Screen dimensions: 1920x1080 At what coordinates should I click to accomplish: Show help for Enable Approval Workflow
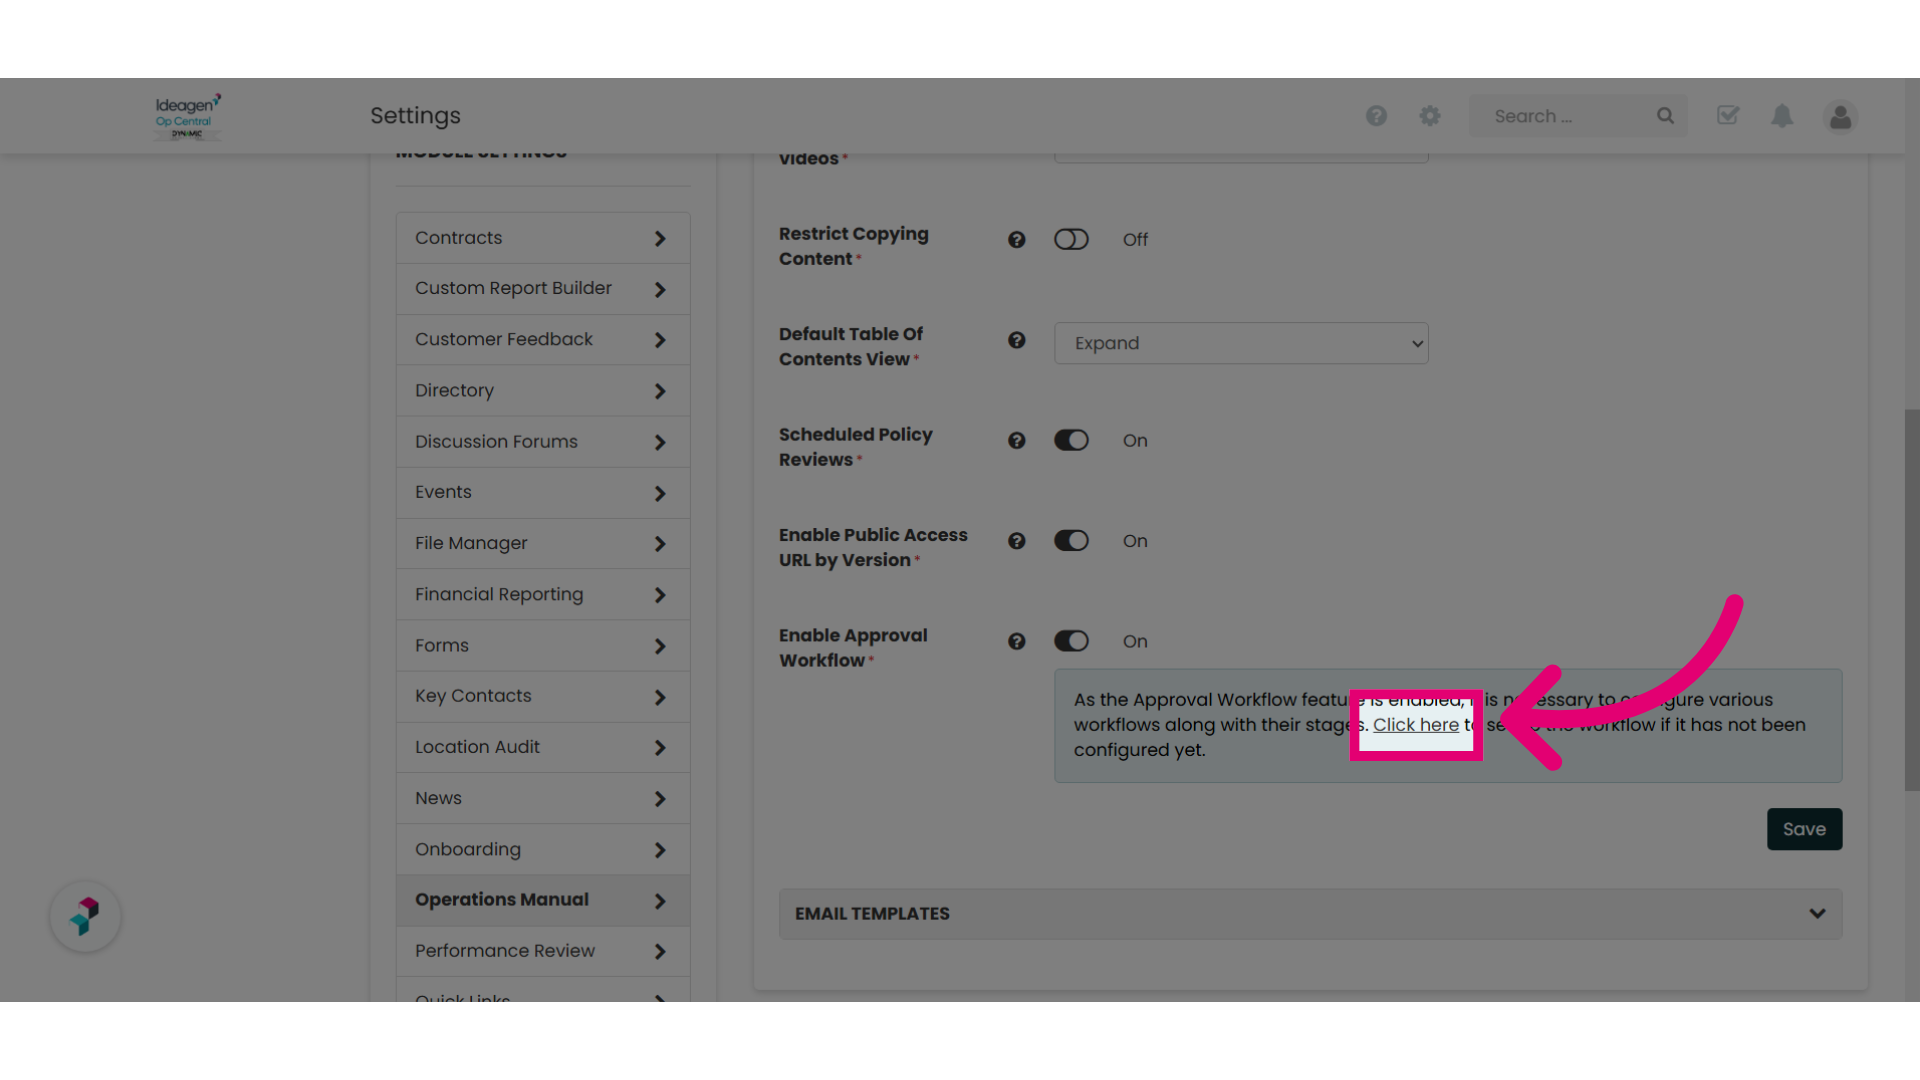point(1017,642)
